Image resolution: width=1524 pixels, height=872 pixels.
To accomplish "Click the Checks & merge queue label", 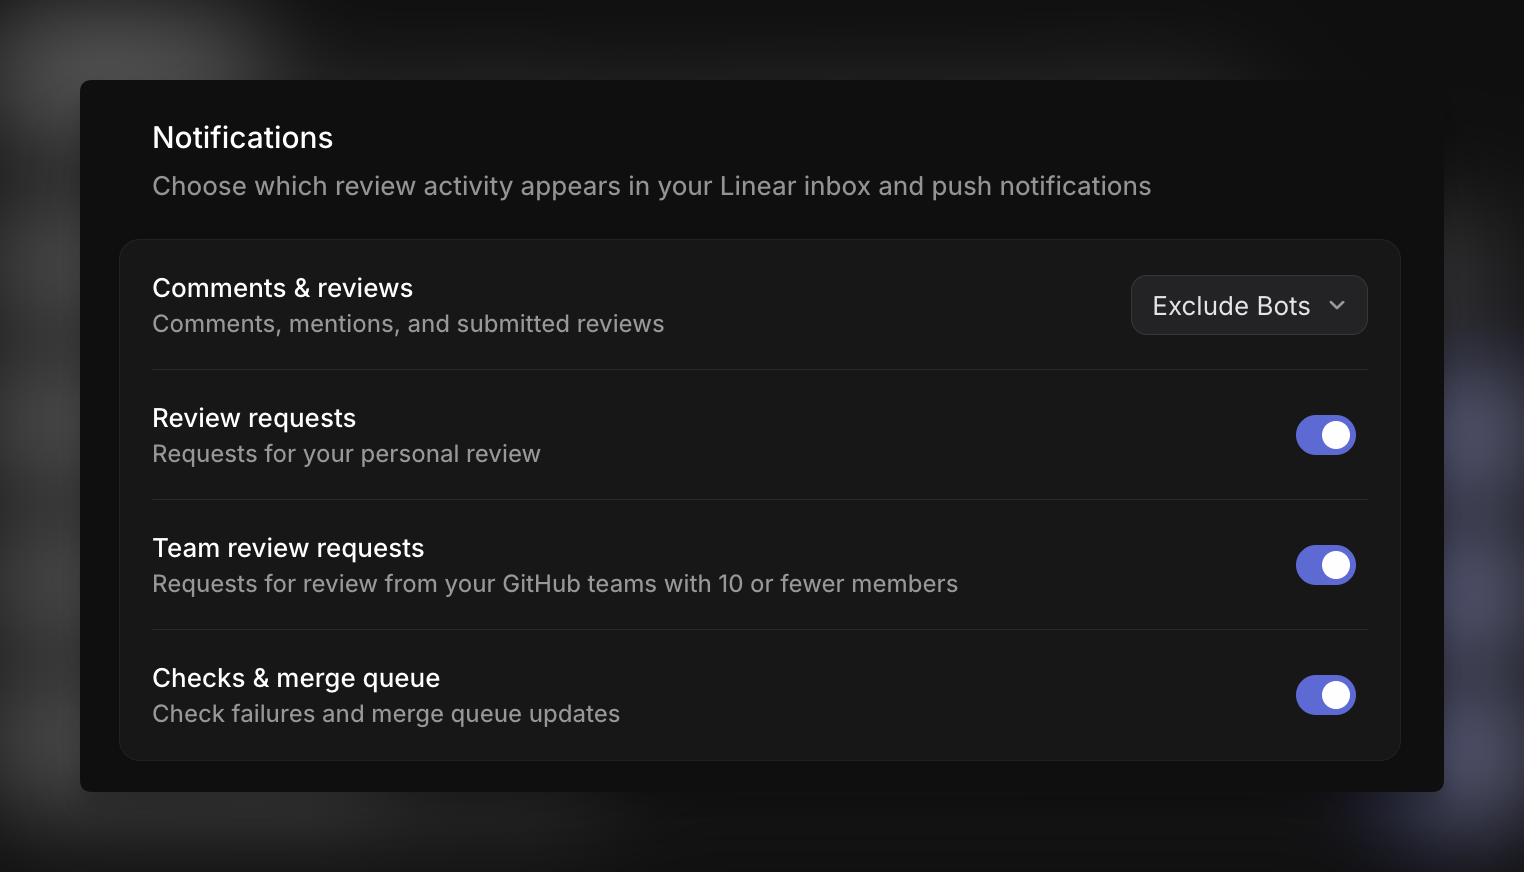I will [296, 678].
